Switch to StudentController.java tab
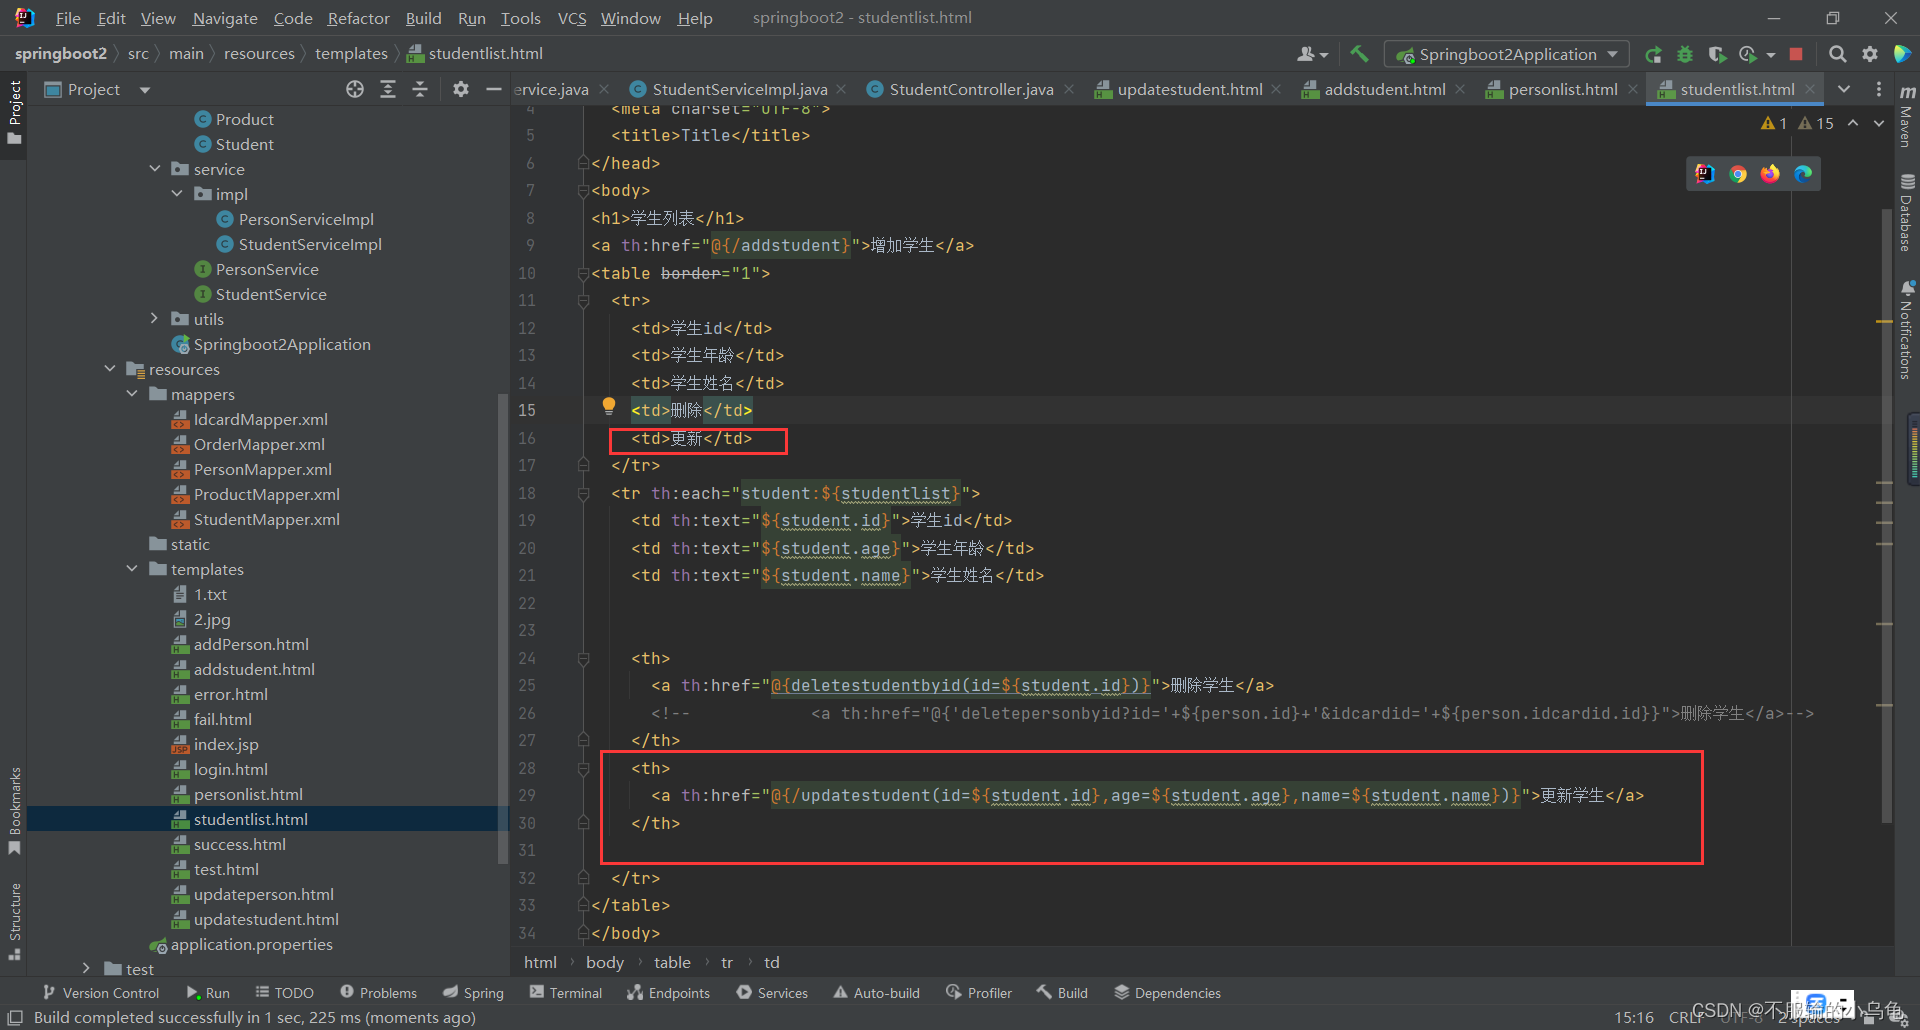This screenshot has width=1920, height=1030. click(971, 89)
